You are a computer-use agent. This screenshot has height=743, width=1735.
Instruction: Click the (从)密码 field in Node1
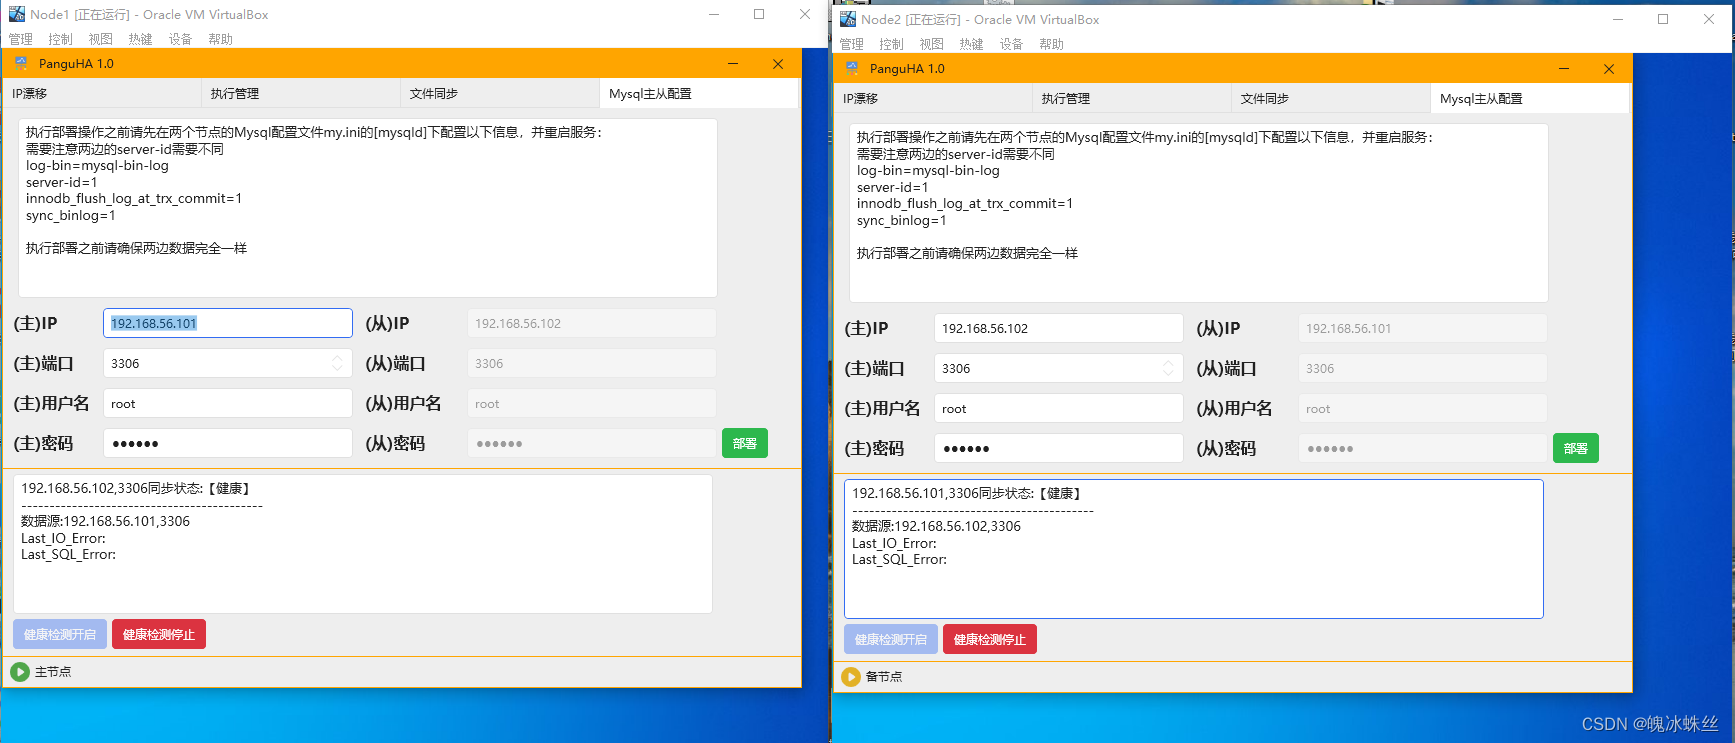coord(592,443)
